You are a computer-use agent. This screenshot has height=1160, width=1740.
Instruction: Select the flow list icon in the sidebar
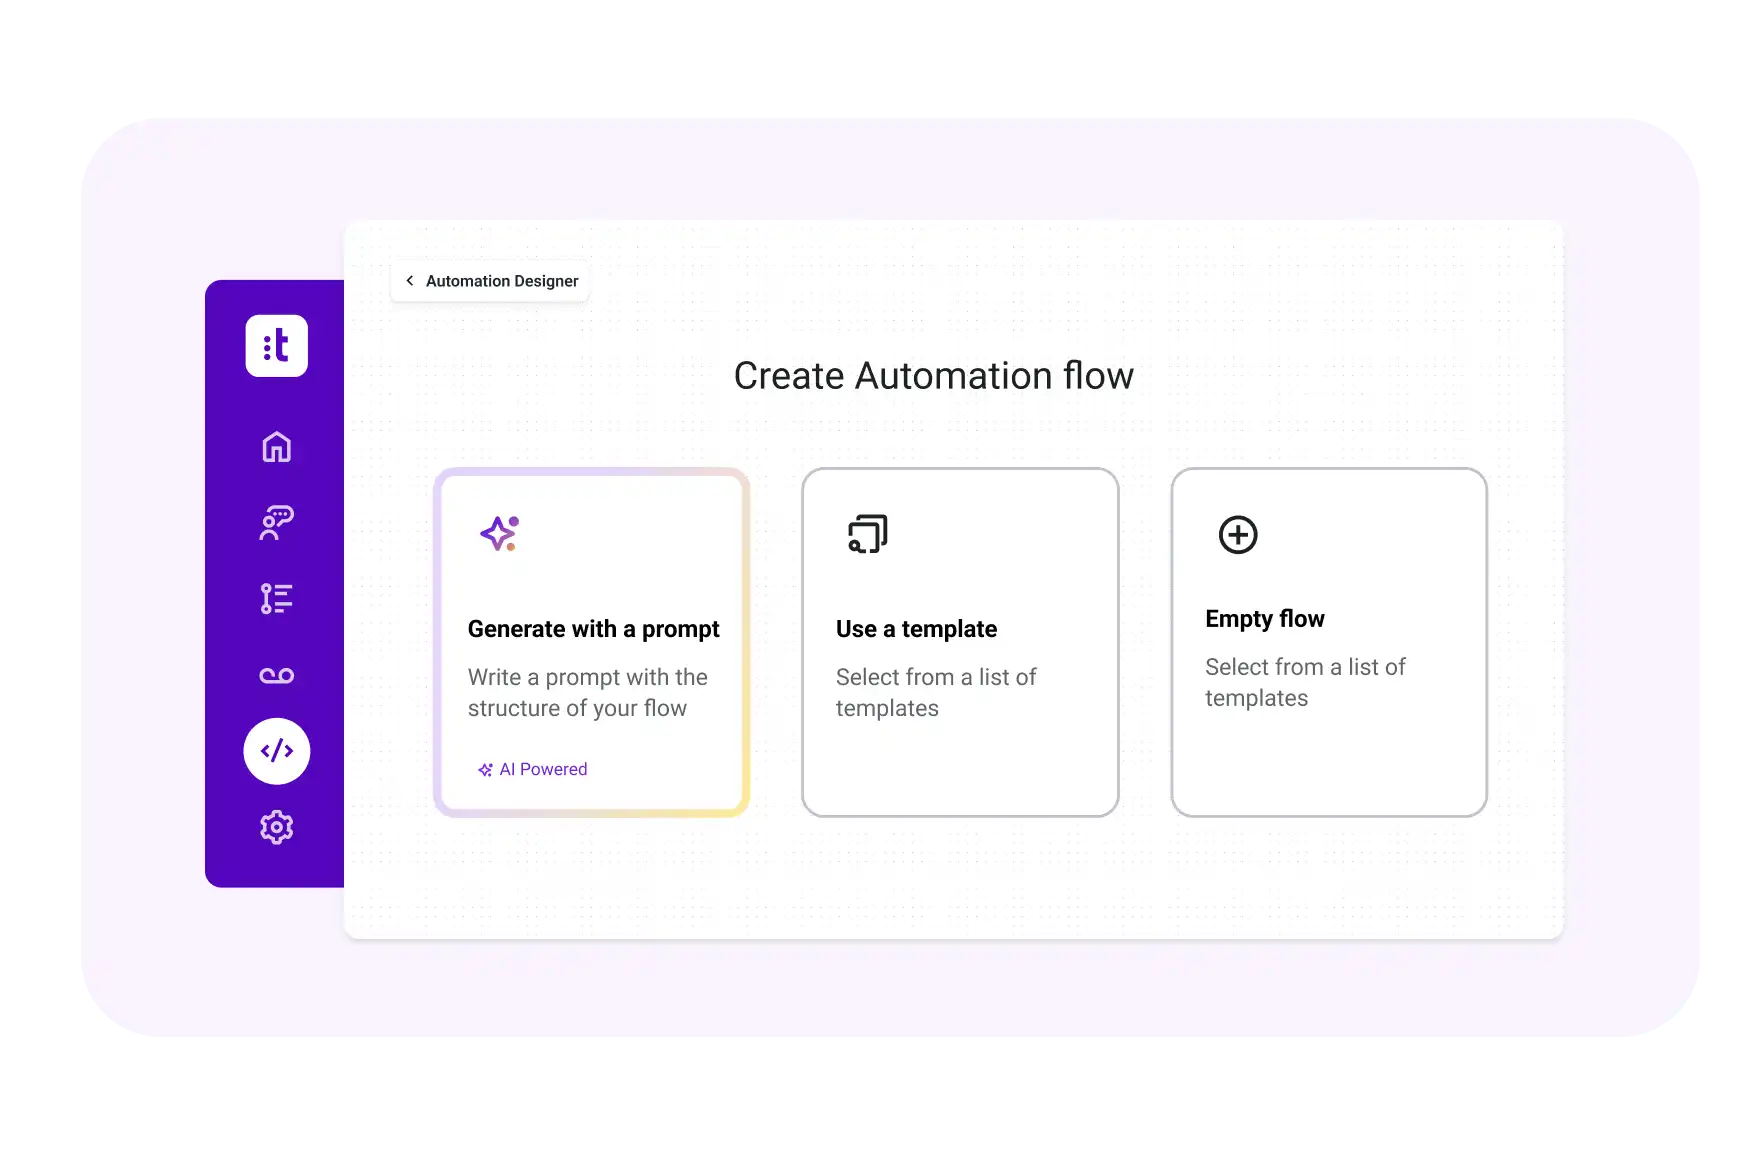(x=277, y=598)
